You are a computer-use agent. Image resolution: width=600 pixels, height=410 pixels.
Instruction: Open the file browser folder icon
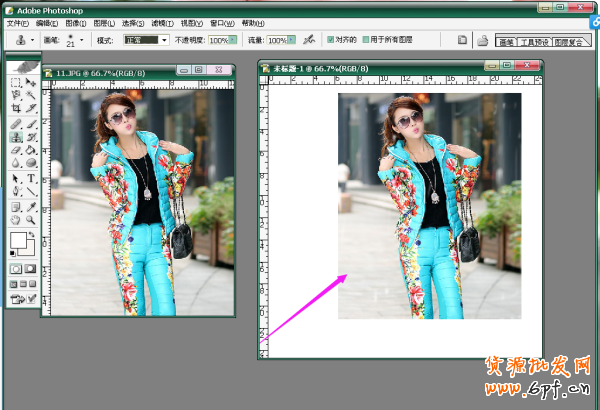(482, 40)
